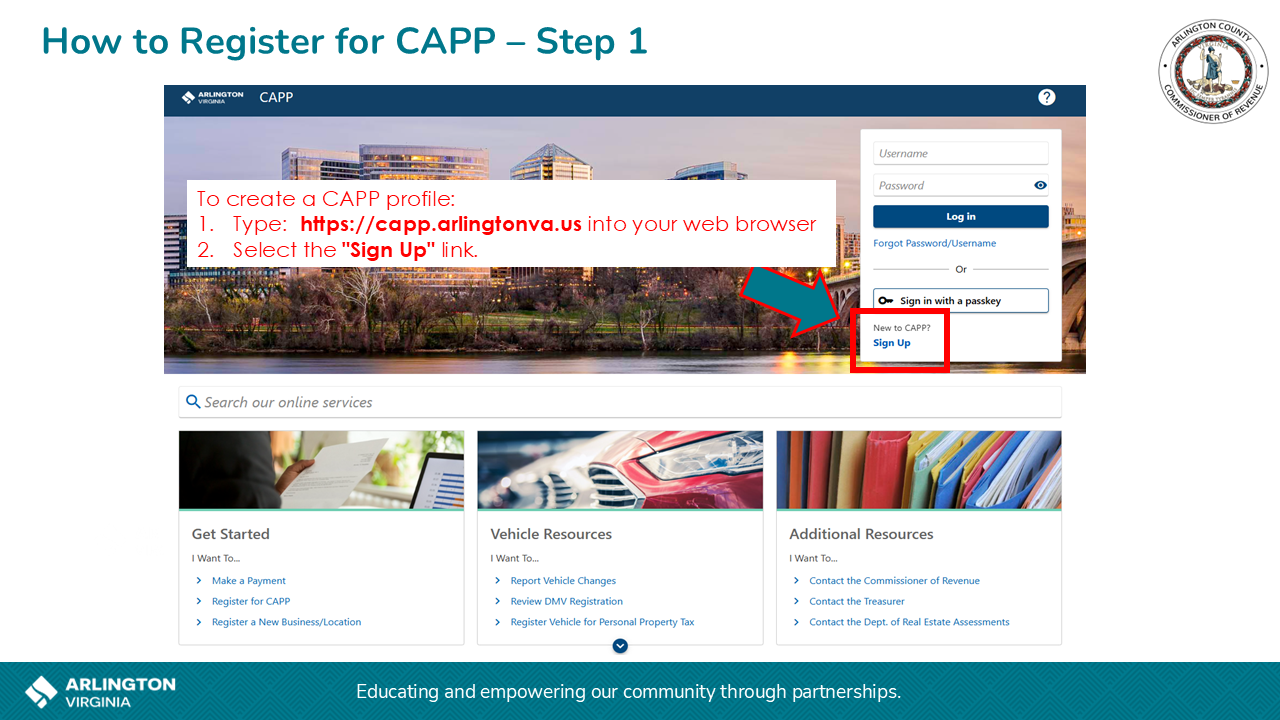Open the Contact the Treasurer link

[857, 601]
